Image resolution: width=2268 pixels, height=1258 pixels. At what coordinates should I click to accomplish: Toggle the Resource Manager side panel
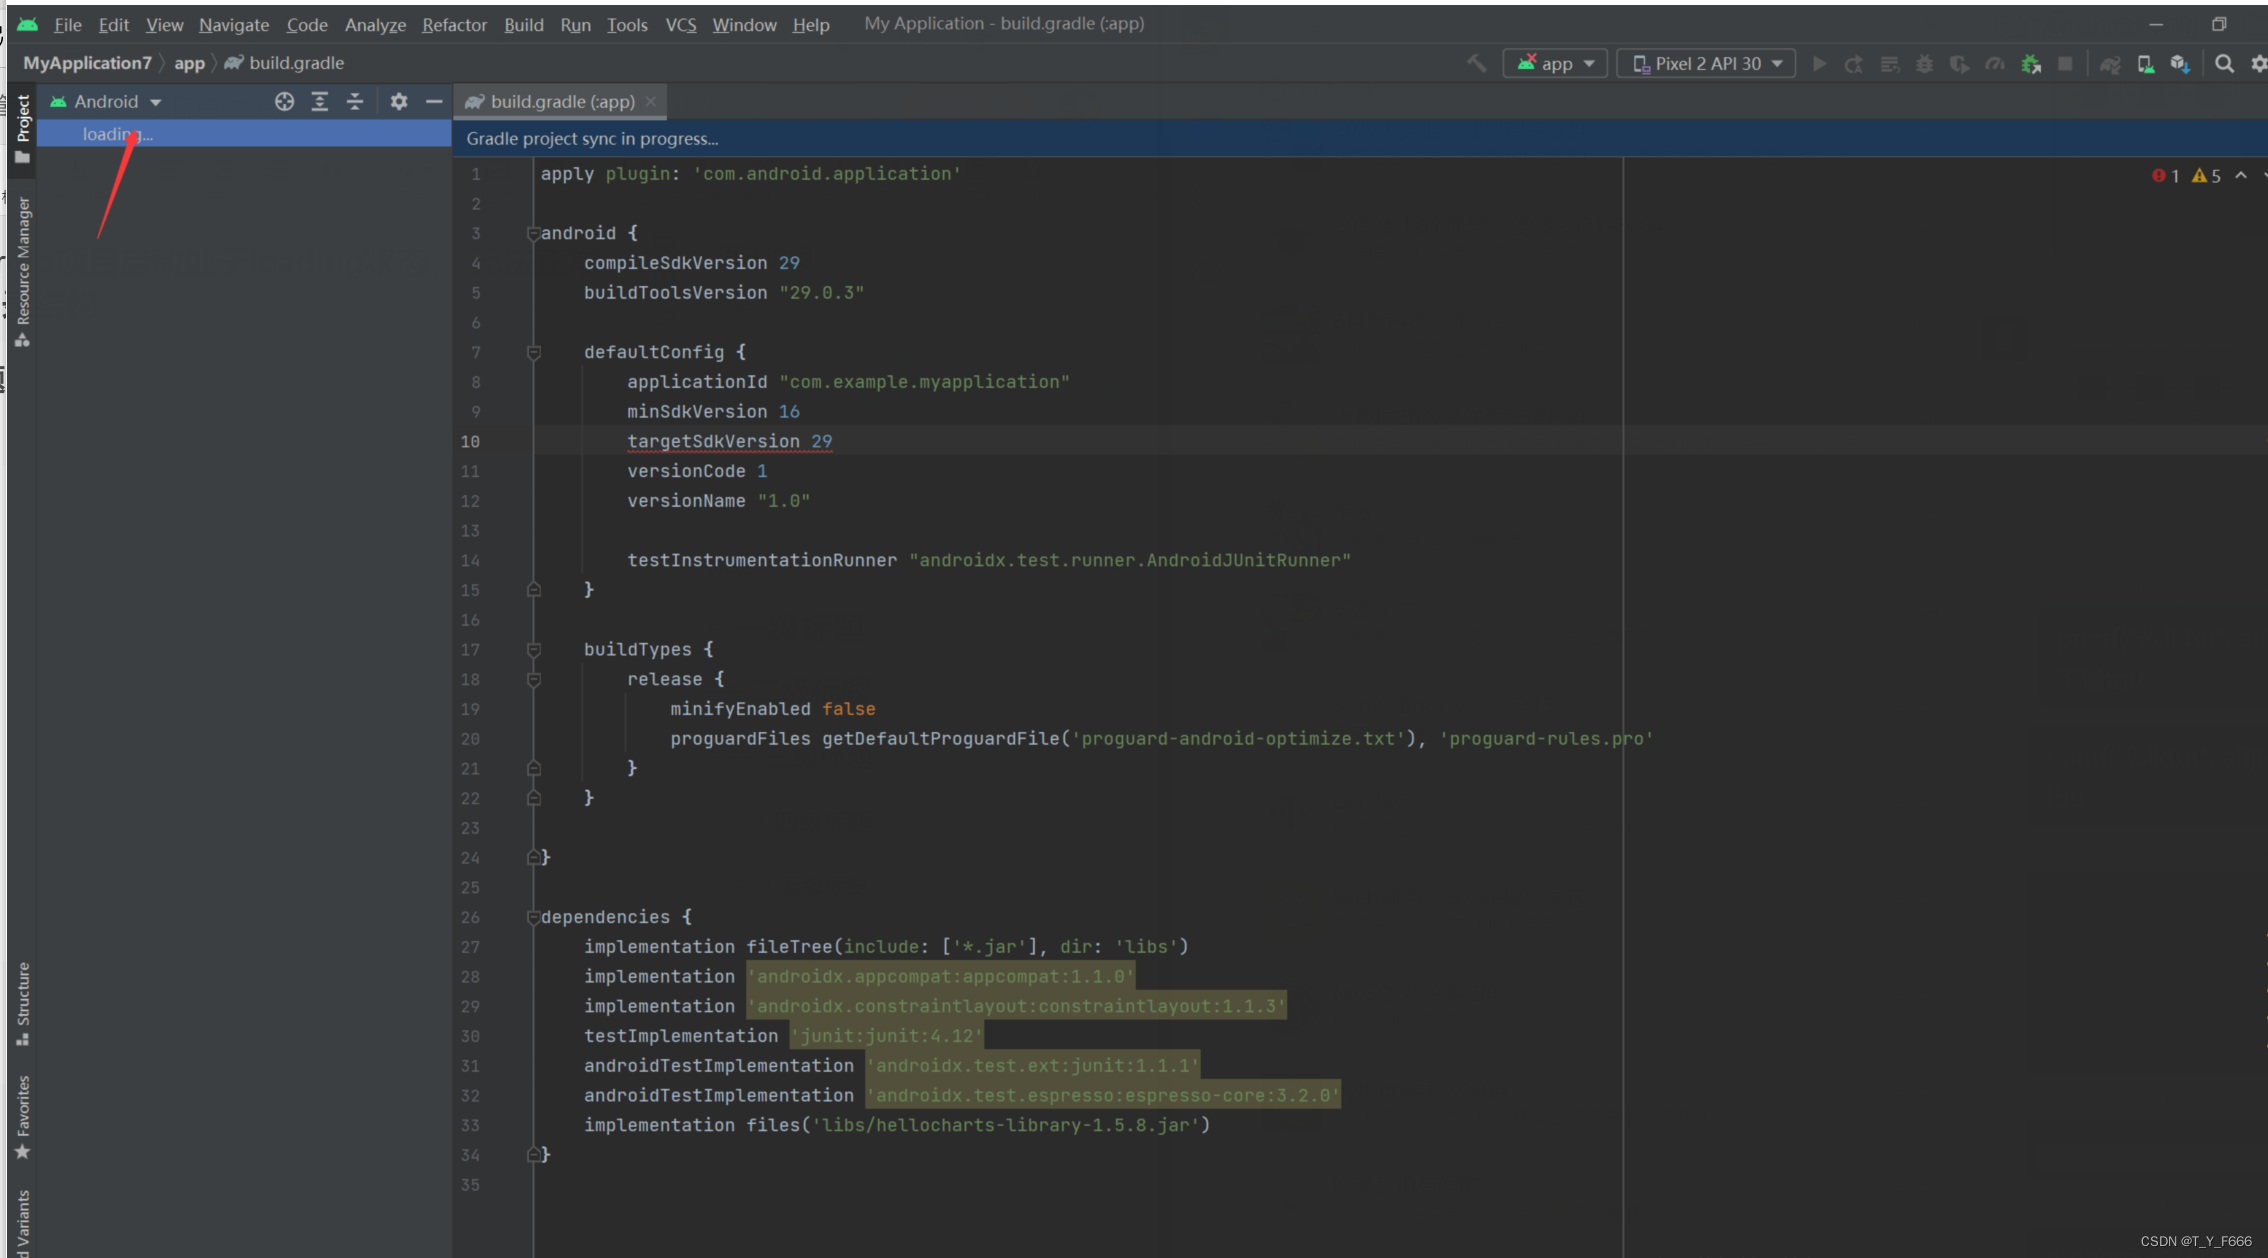pos(23,270)
